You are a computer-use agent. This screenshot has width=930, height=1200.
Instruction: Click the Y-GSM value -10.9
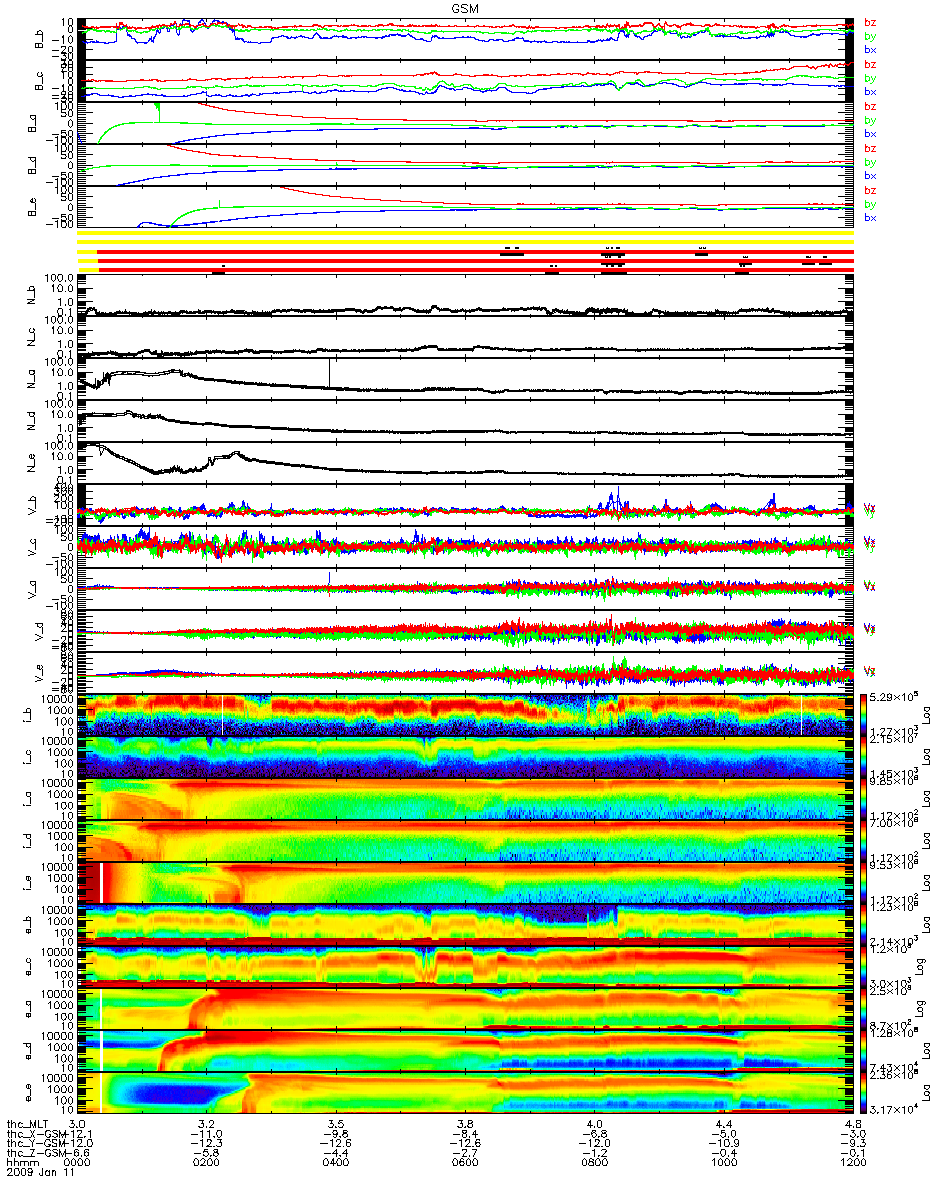[x=723, y=1145]
